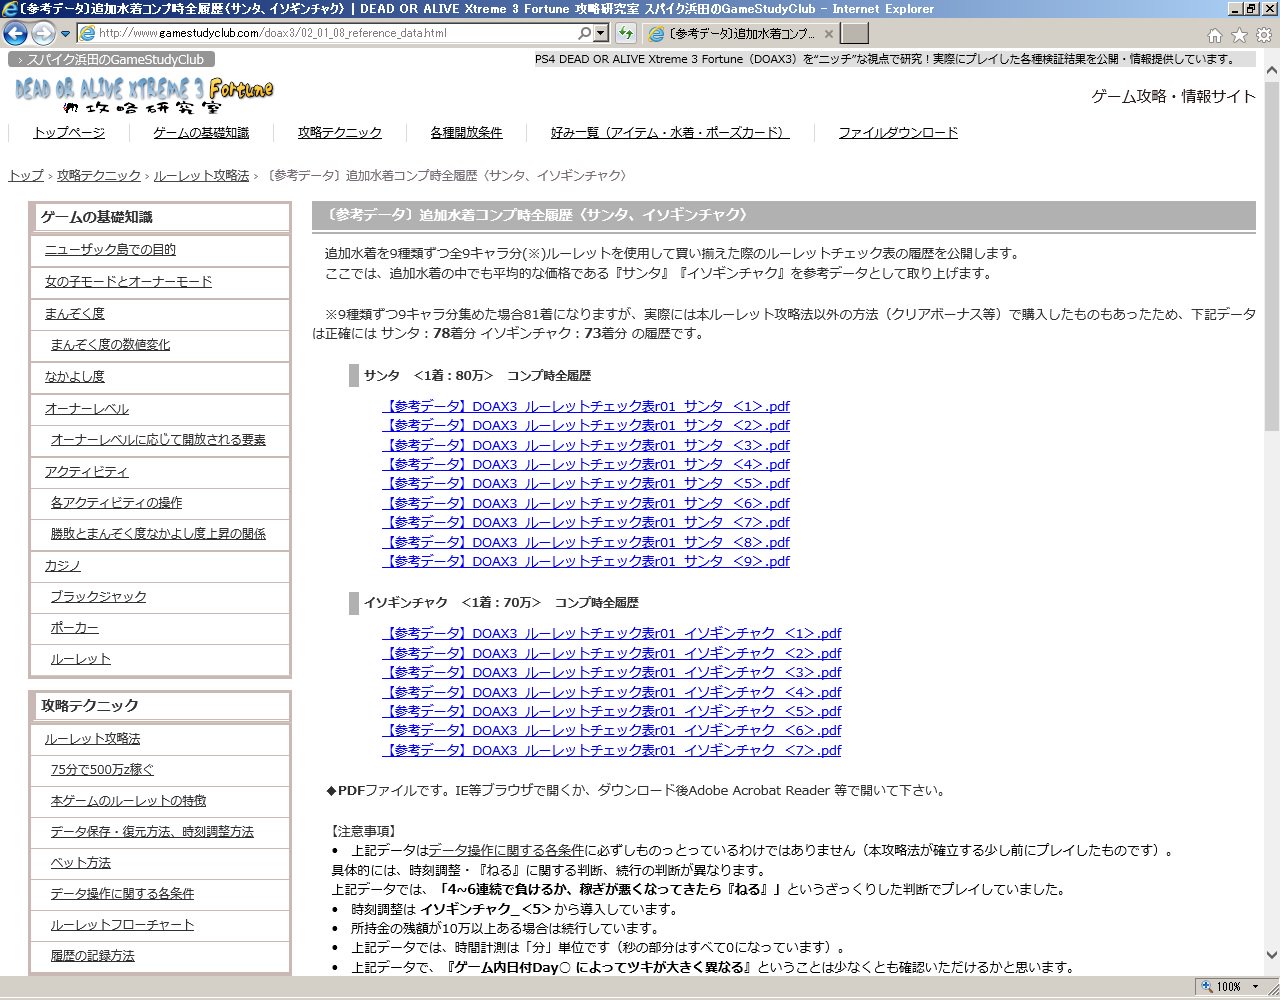Open 履歴の記録方法 sidebar link
1280x1000 pixels.
[x=93, y=955]
